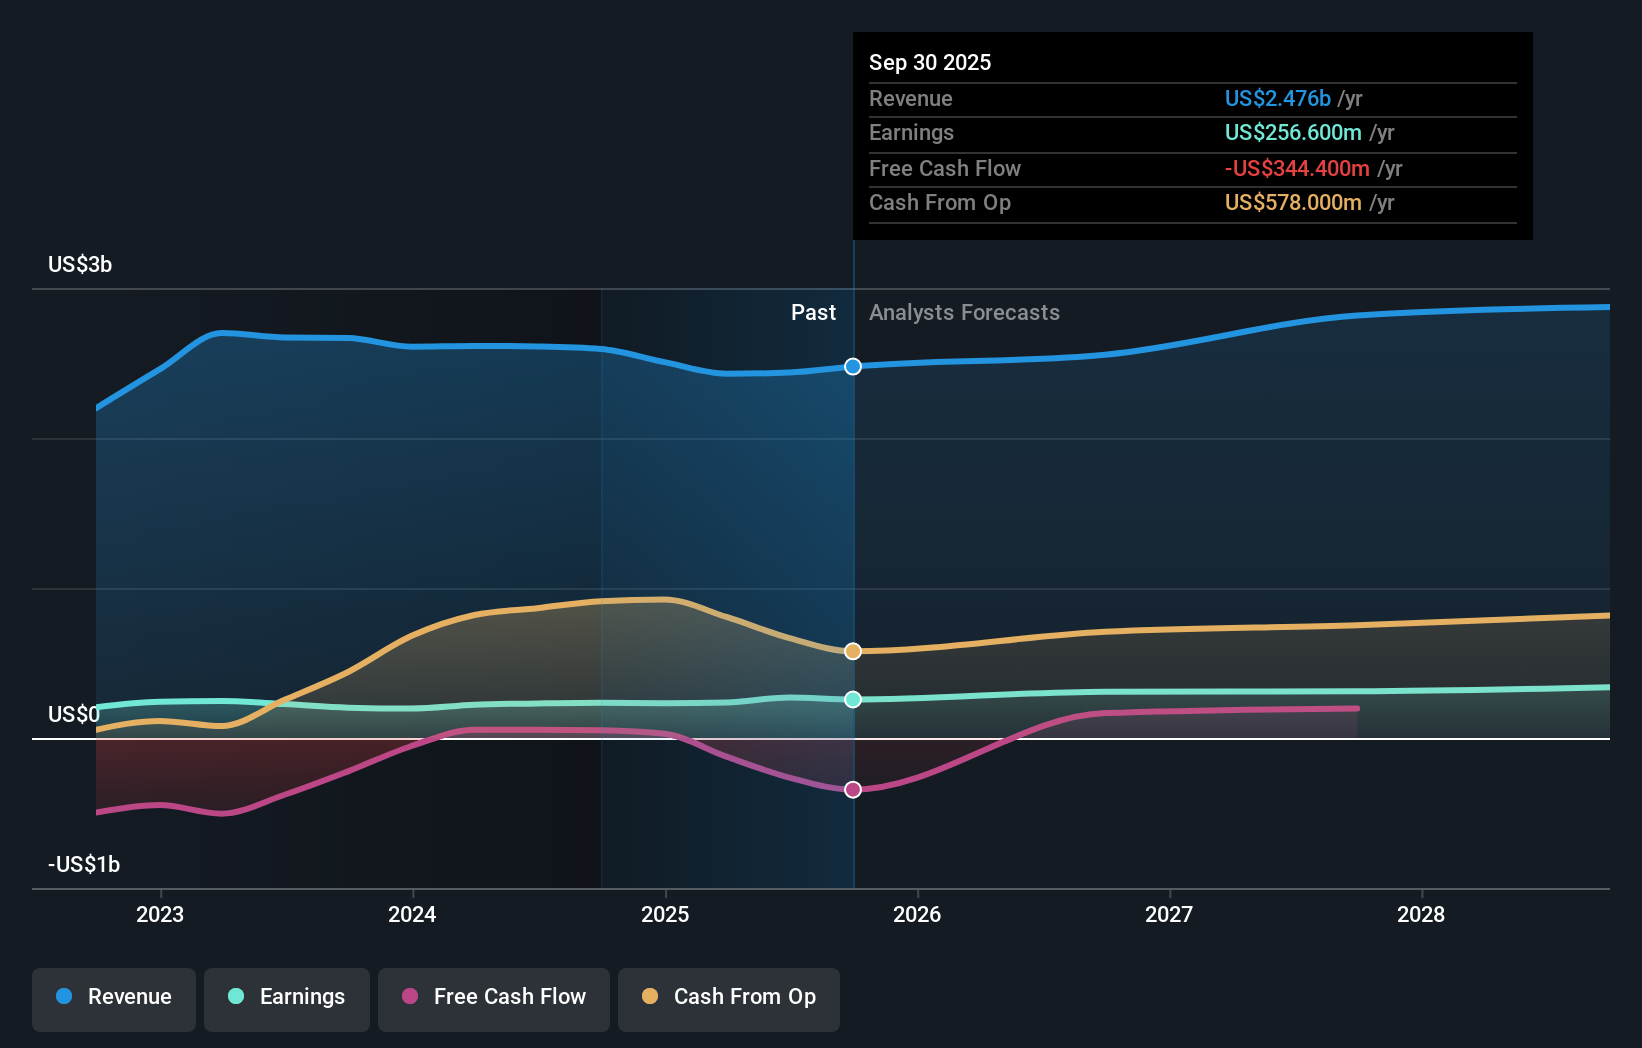Viewport: 1642px width, 1048px height.
Task: Click the Sep 30 2025 tooltip header
Action: click(x=930, y=62)
